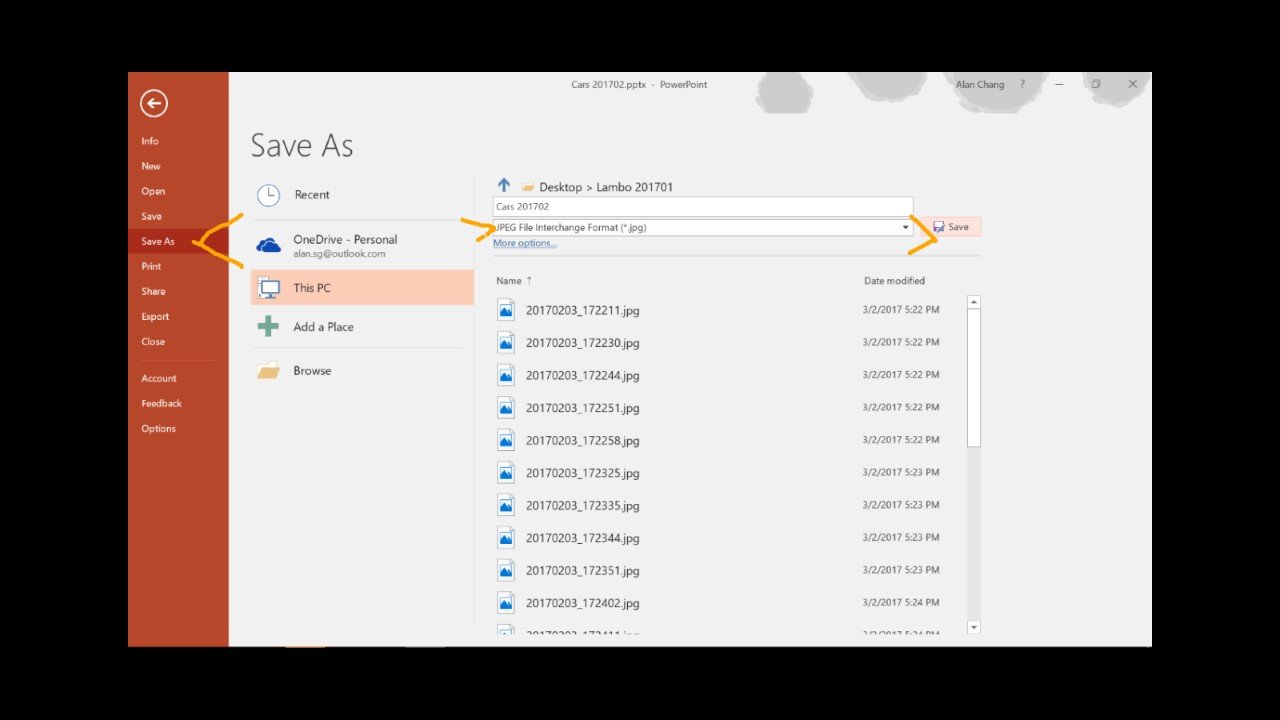Open the Export menu item
This screenshot has width=1280, height=720.
coord(155,316)
